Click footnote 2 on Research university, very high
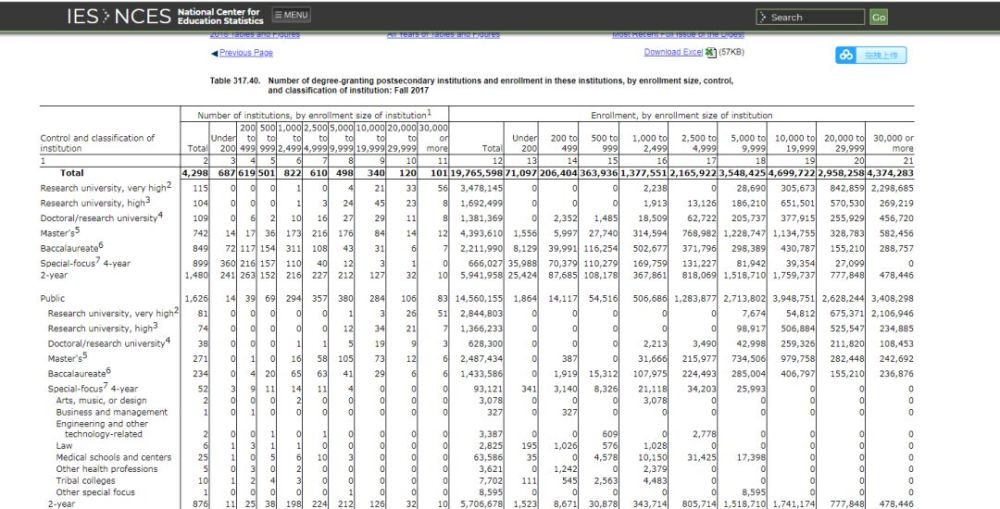This screenshot has height=509, width=1000. 169,185
